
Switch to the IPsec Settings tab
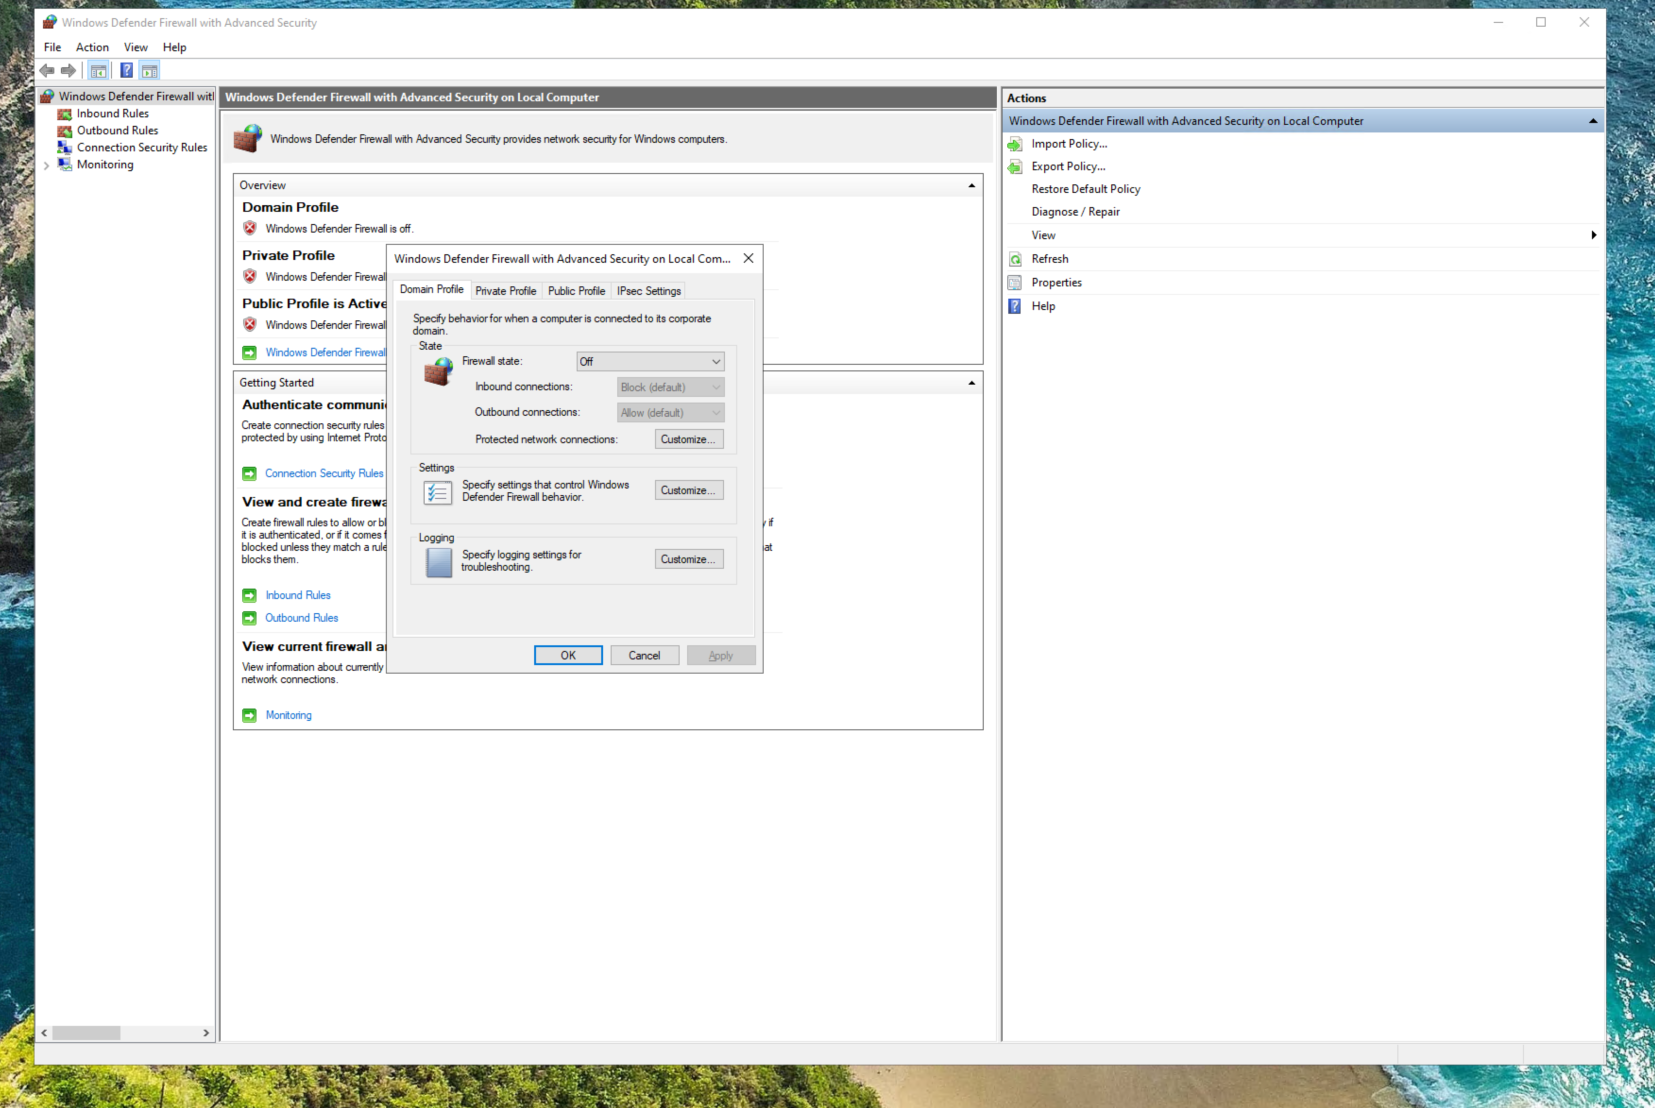point(649,291)
